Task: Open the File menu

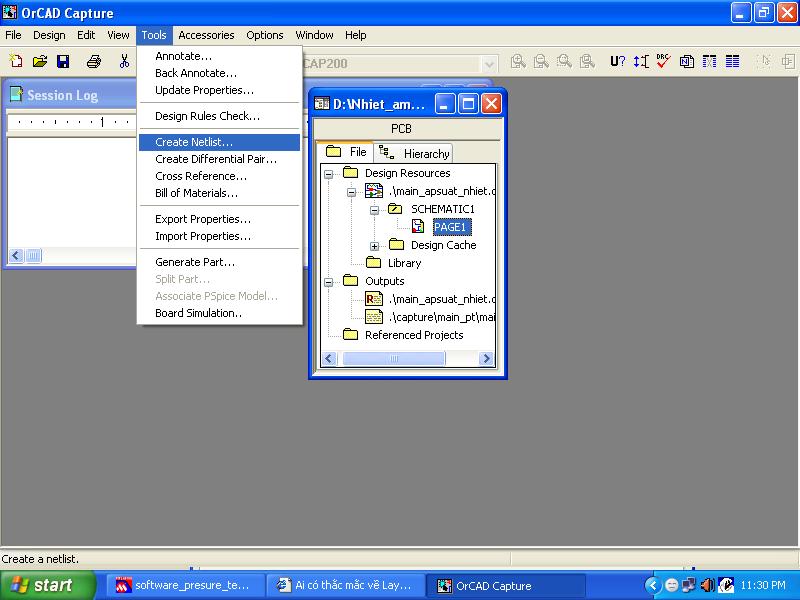Action: click(x=13, y=35)
